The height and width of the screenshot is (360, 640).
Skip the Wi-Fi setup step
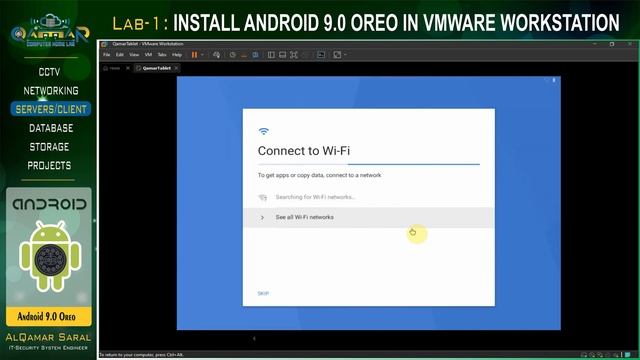tap(263, 293)
